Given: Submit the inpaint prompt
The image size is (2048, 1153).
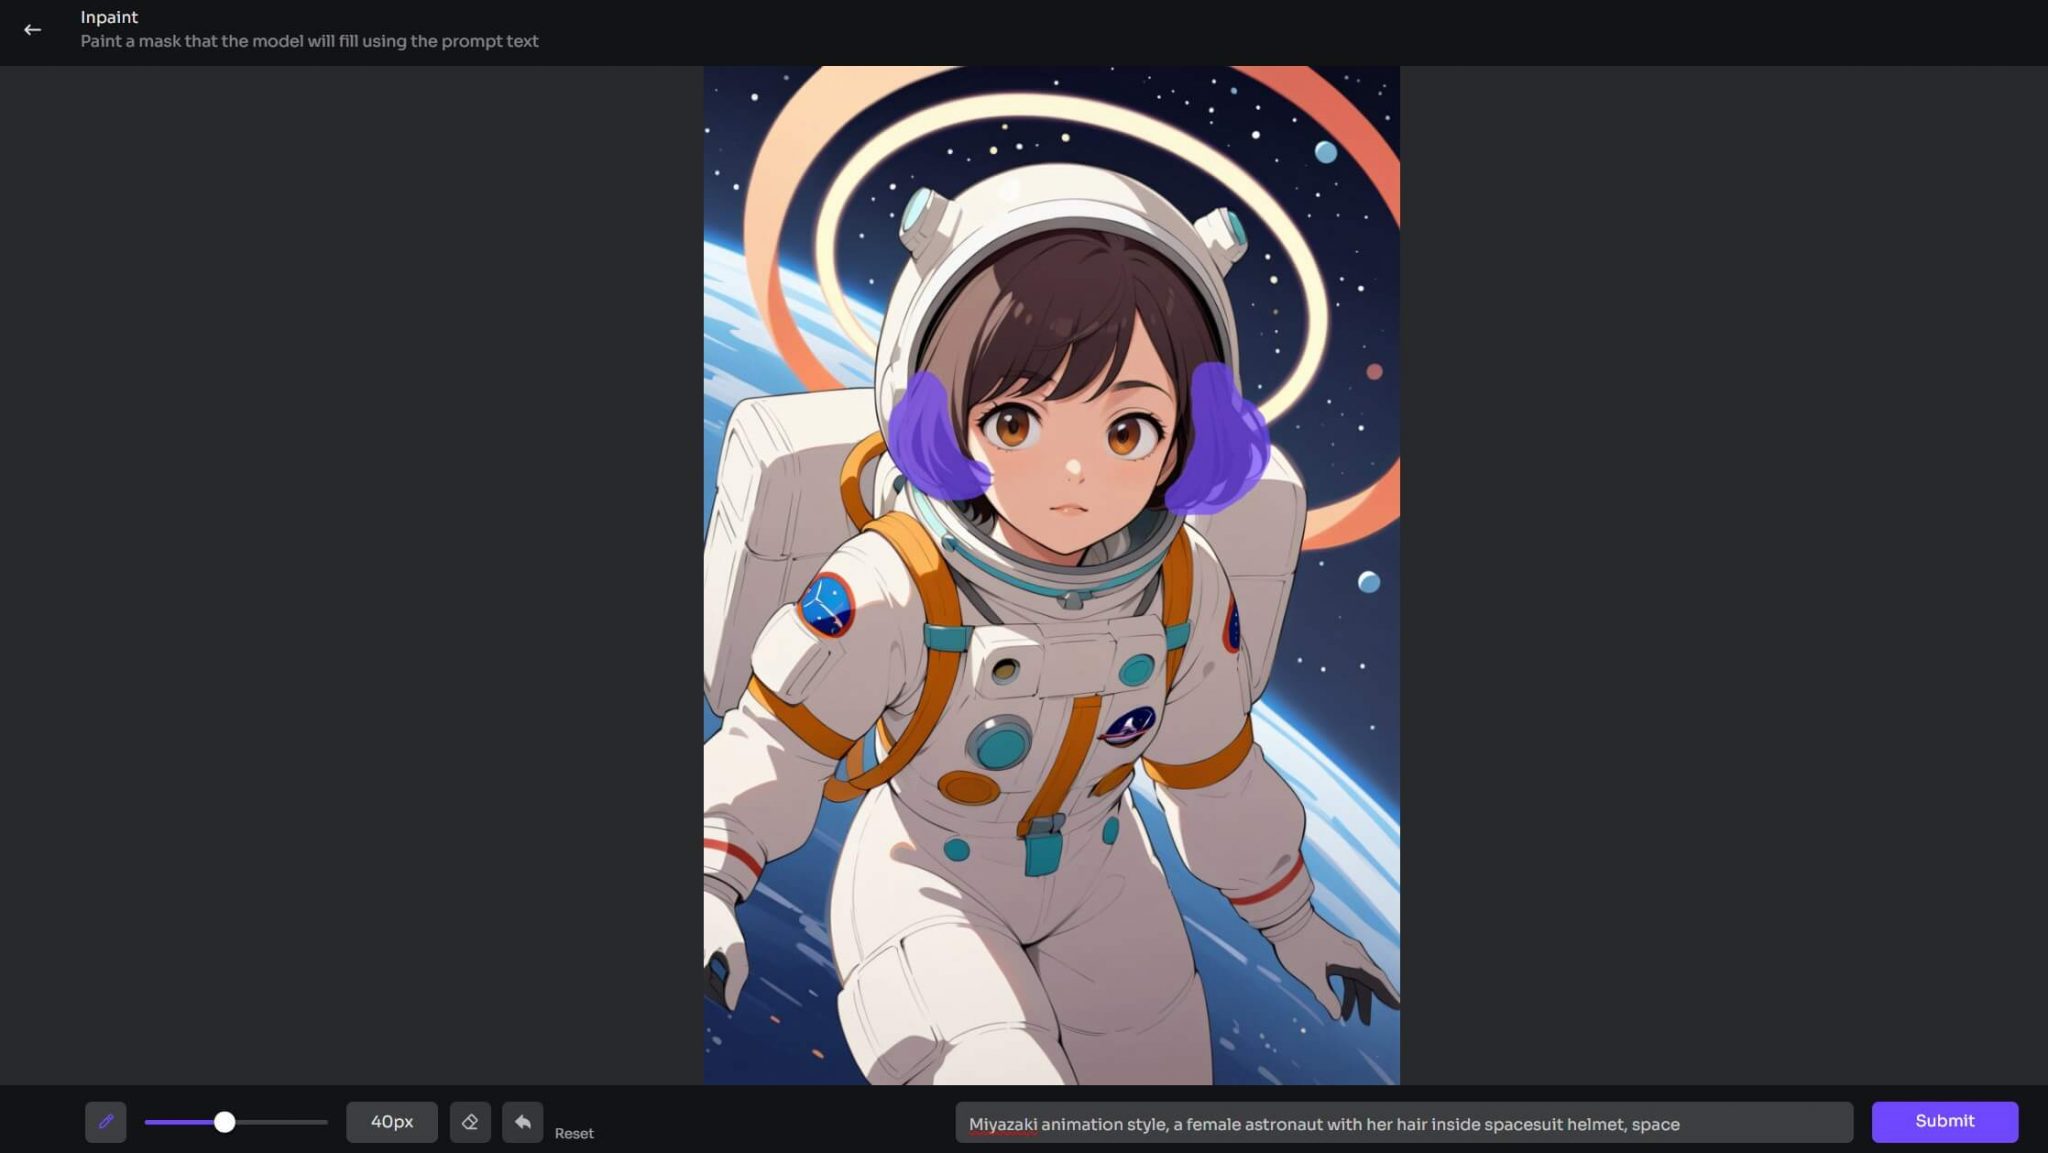Looking at the screenshot, I should pyautogui.click(x=1945, y=1122).
